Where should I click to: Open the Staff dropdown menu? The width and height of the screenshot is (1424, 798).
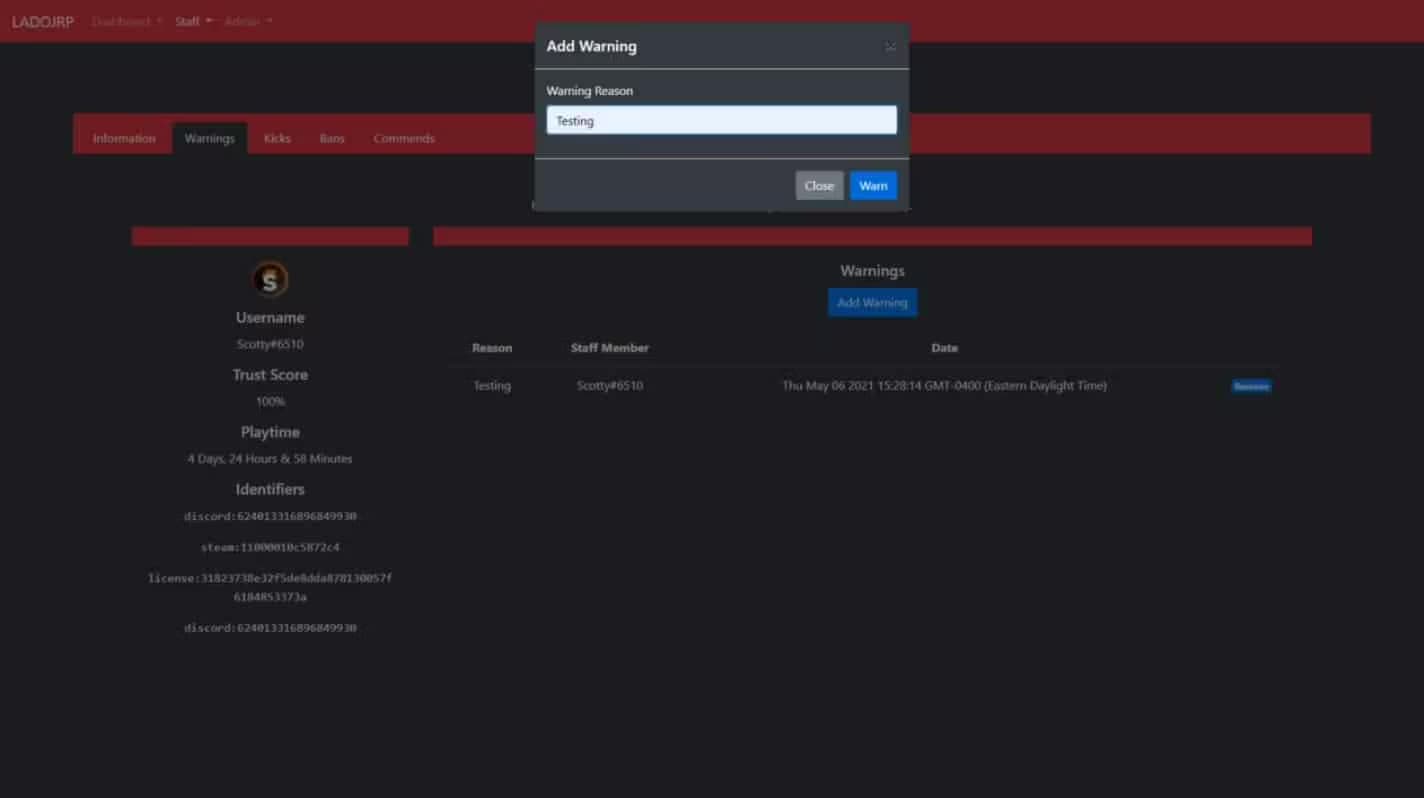coord(190,20)
